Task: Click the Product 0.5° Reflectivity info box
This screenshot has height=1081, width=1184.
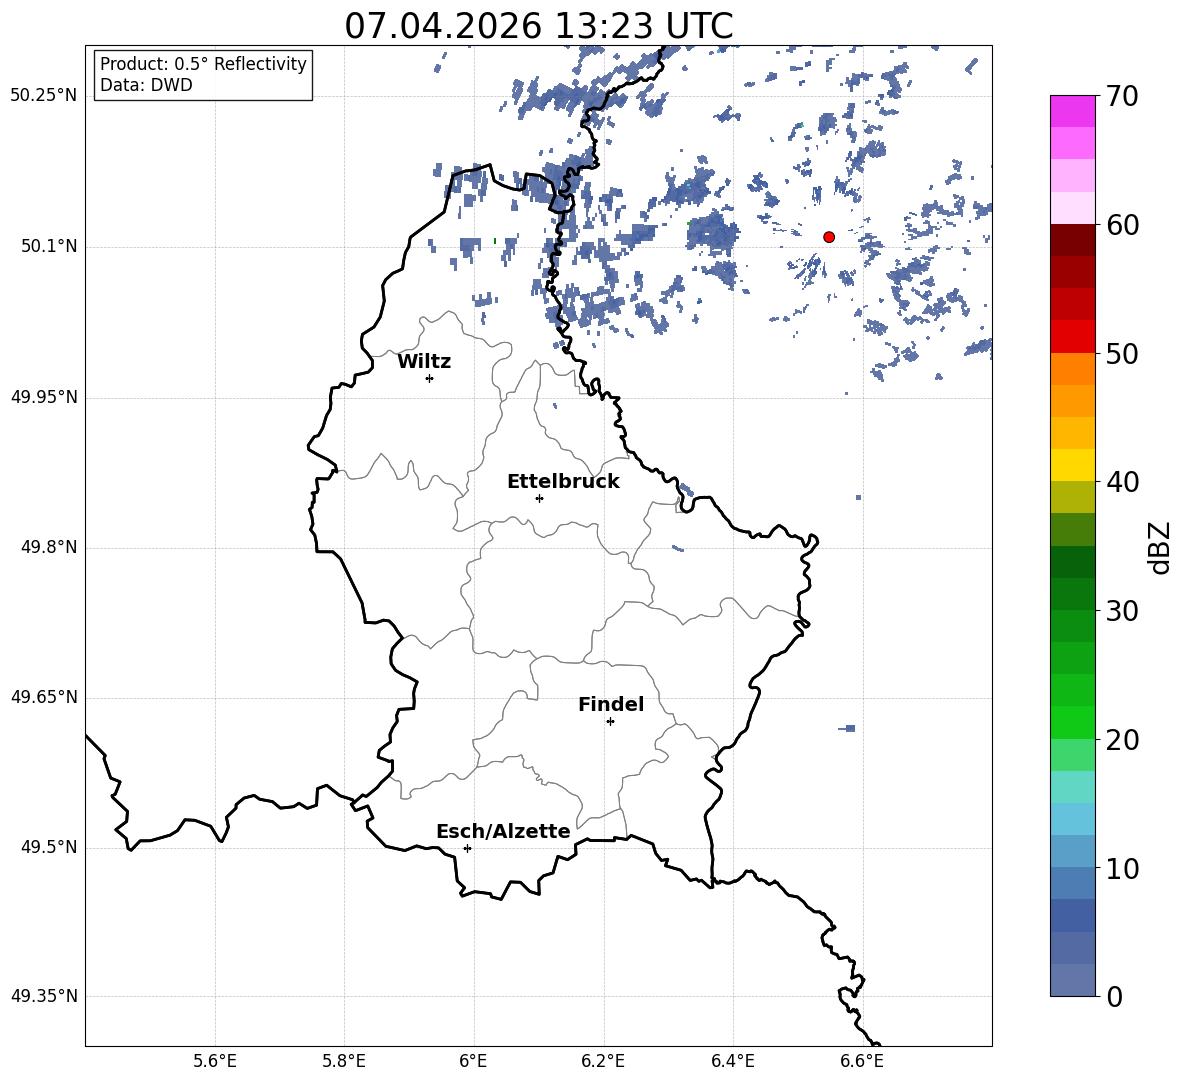Action: 203,74
